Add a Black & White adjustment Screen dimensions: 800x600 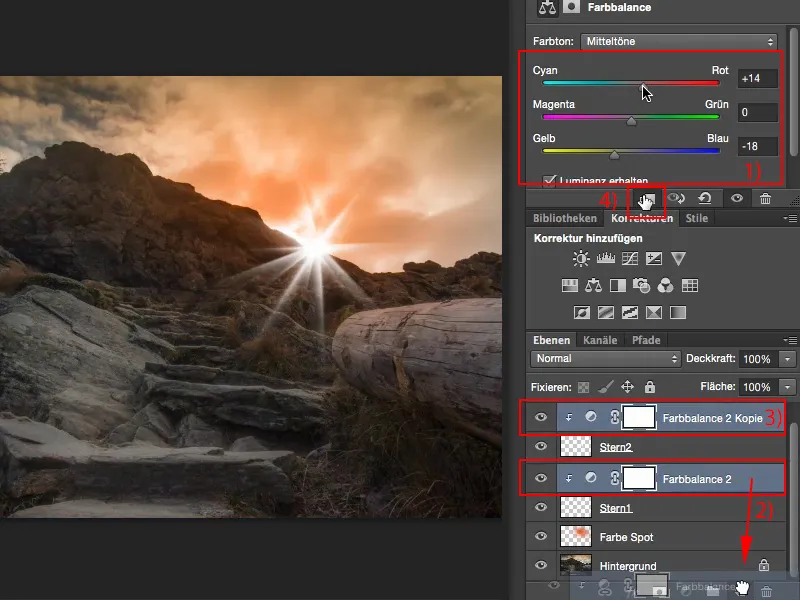click(618, 286)
